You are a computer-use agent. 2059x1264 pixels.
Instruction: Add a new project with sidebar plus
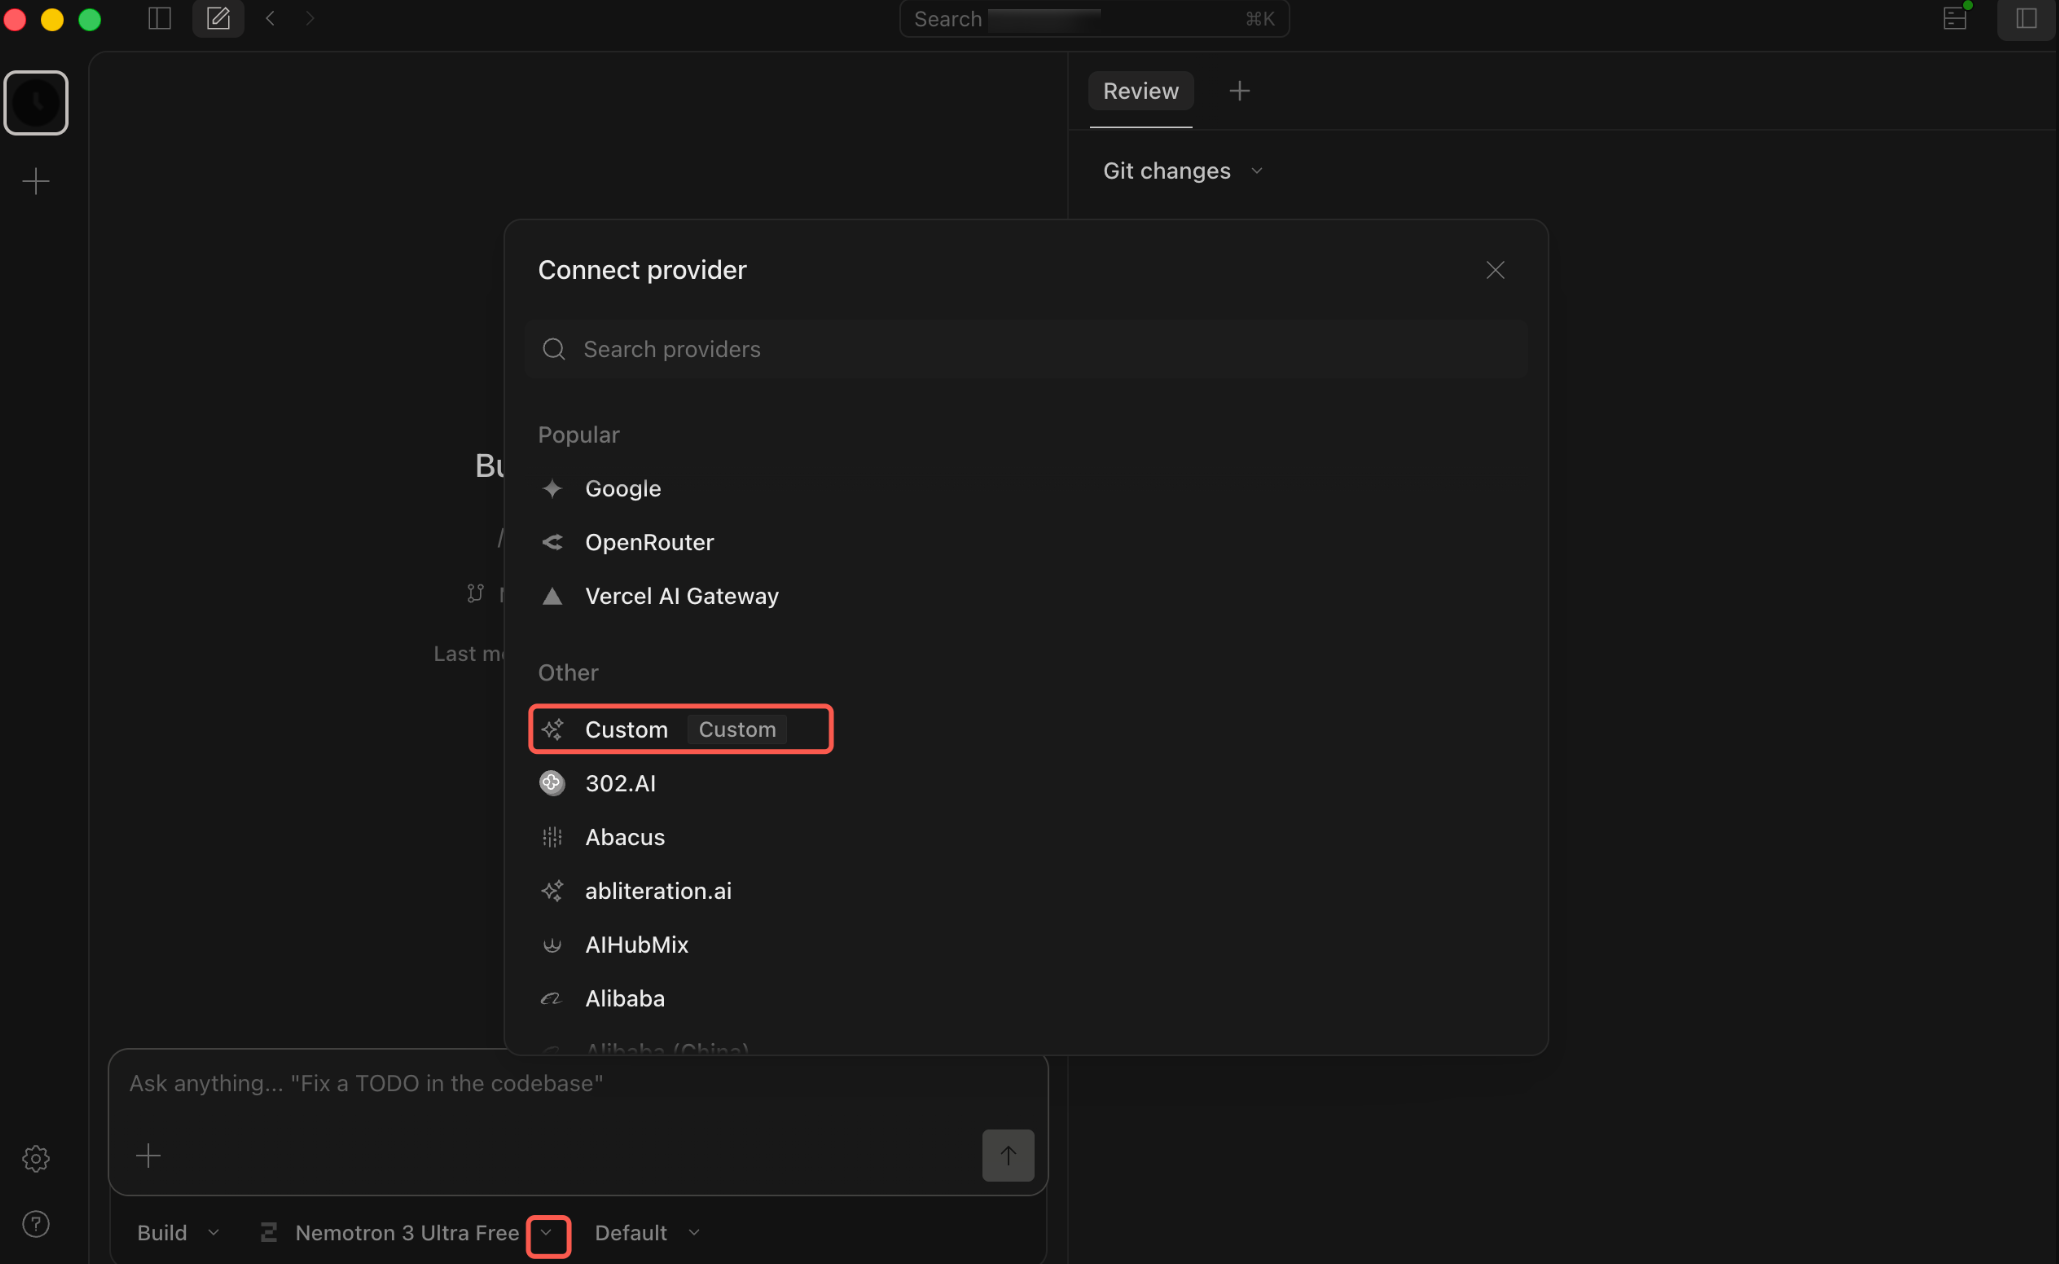[x=36, y=181]
